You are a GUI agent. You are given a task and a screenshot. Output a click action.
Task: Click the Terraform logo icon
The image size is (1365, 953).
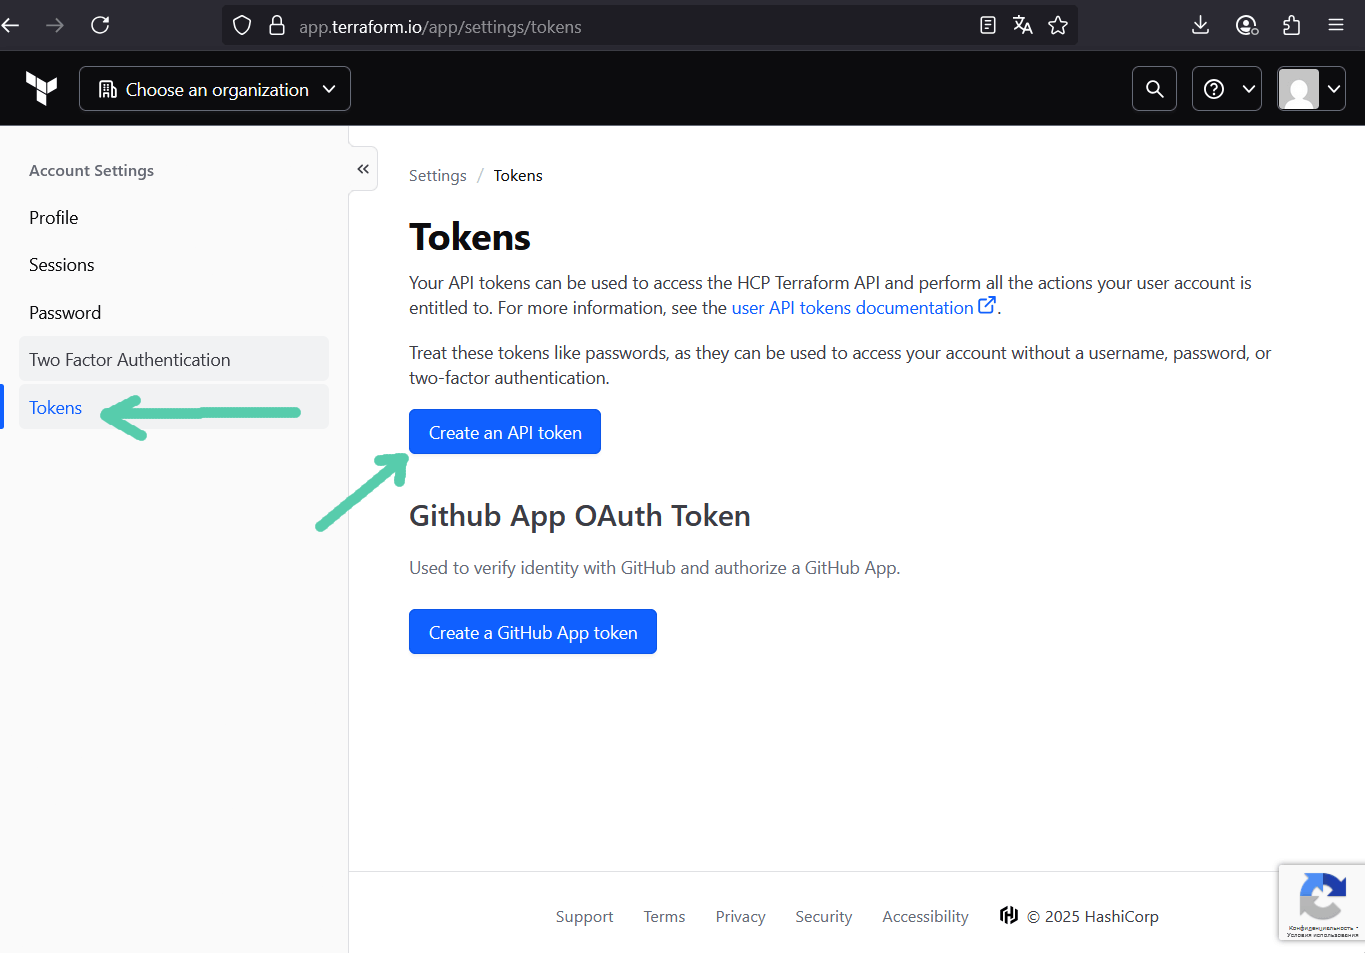[x=41, y=89]
